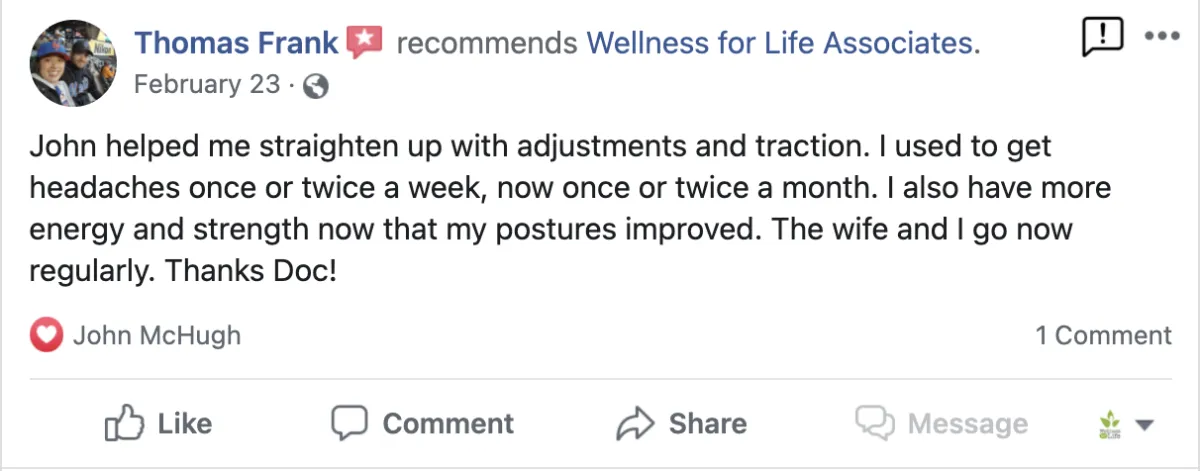
Task: Click the Message chat bubbles icon
Action: 874,423
